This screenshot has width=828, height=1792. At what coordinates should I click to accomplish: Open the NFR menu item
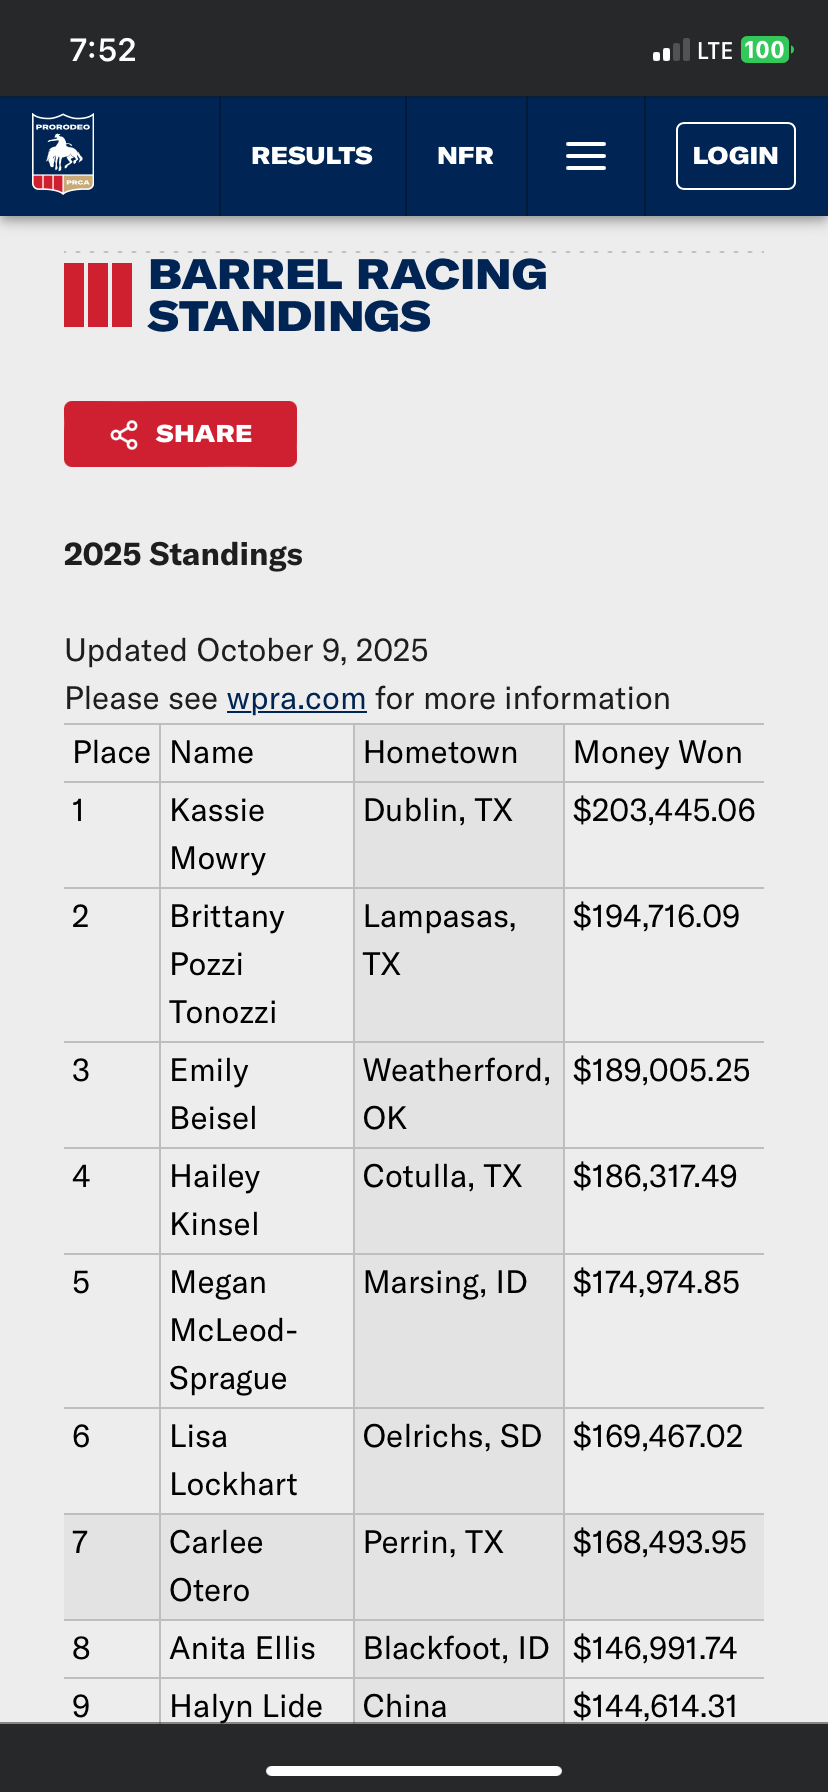click(465, 156)
